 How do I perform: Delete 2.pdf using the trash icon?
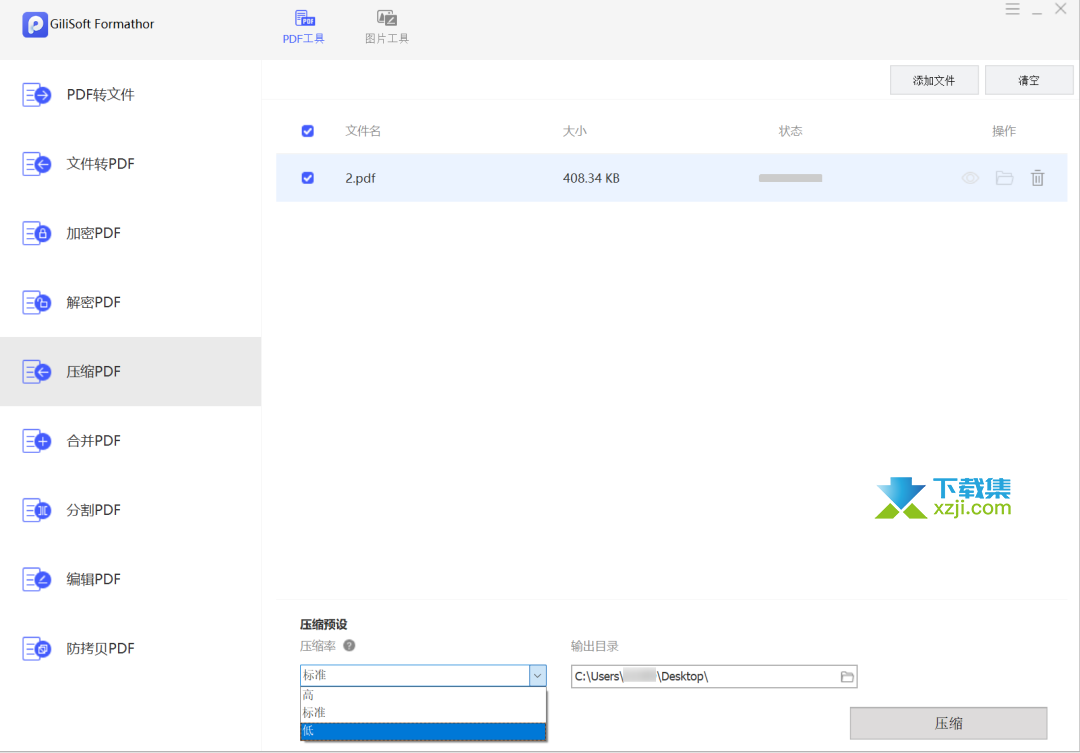point(1037,177)
